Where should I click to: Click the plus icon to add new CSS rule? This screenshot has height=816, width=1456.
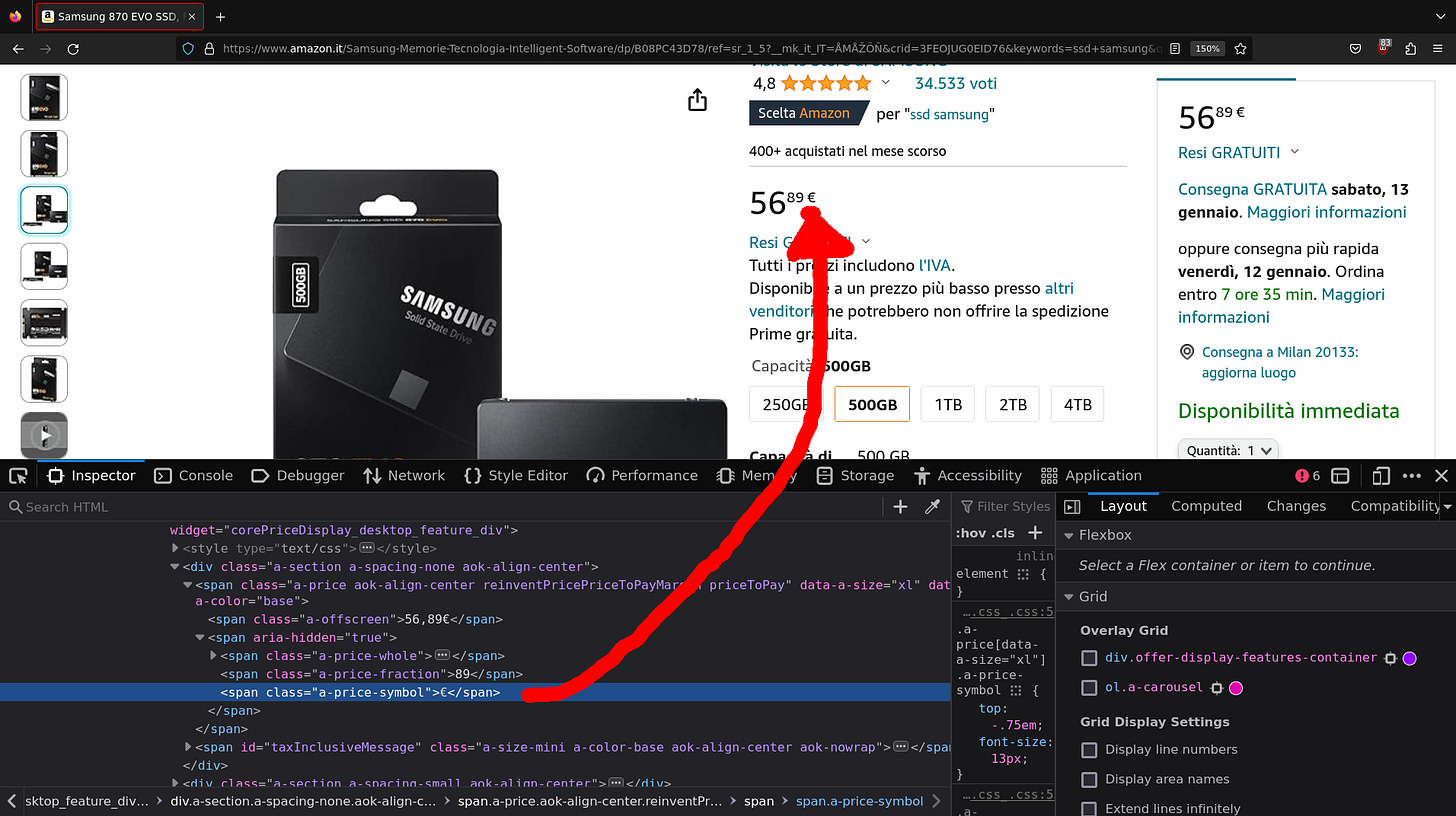pos(899,507)
